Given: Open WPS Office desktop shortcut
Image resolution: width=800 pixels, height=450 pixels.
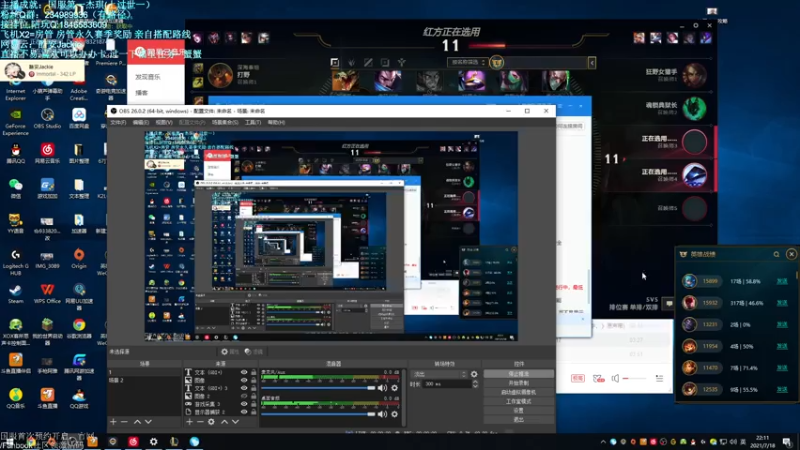Looking at the screenshot, I should coord(47,294).
